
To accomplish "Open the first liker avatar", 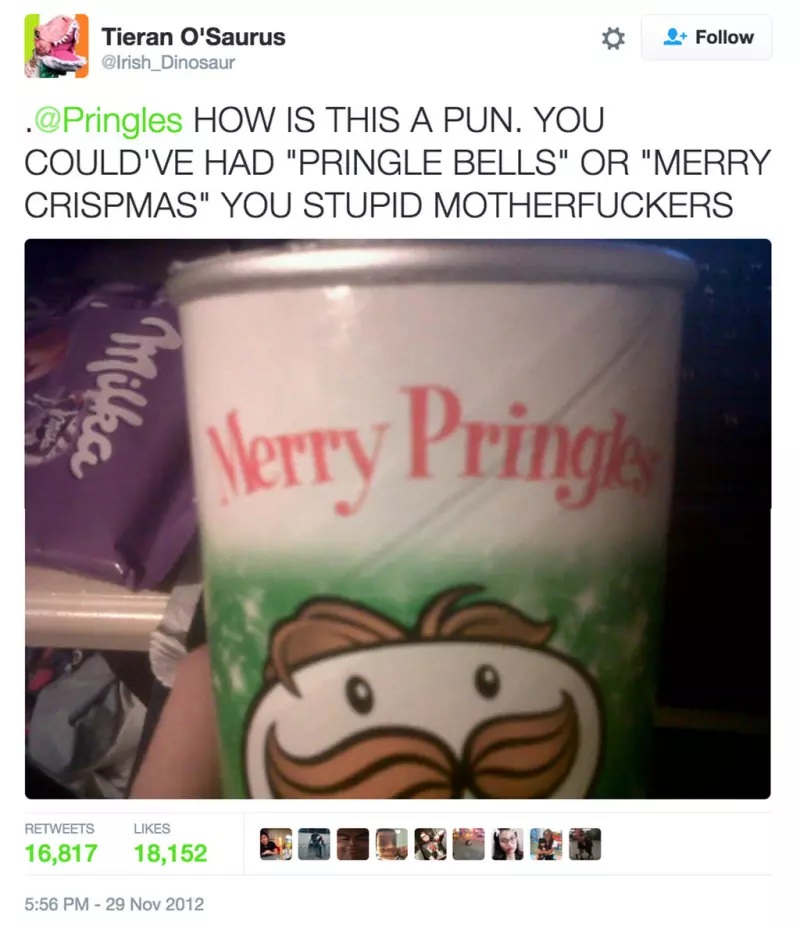I will point(276,844).
